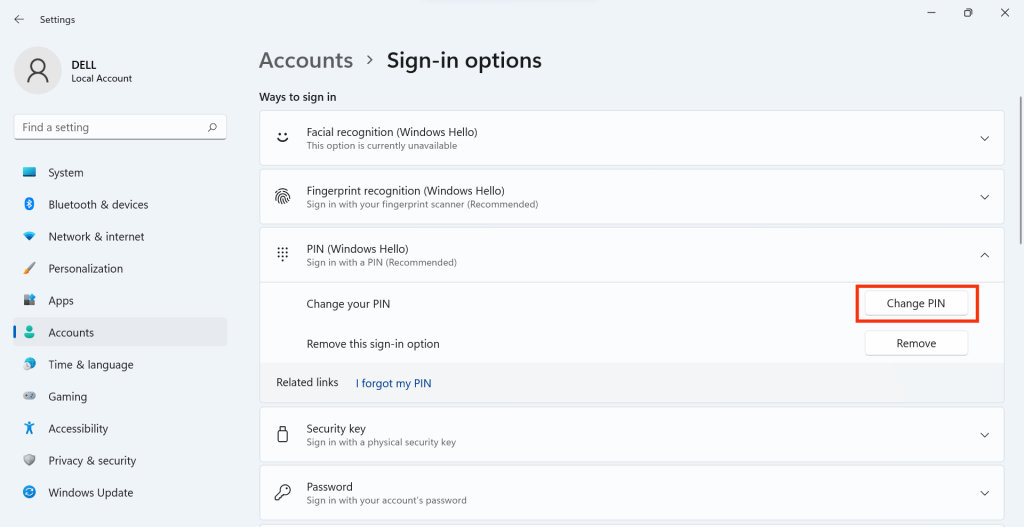Collapse PIN (Windows Hello) chevron
Viewport: 1024px width, 527px height.
click(x=985, y=255)
